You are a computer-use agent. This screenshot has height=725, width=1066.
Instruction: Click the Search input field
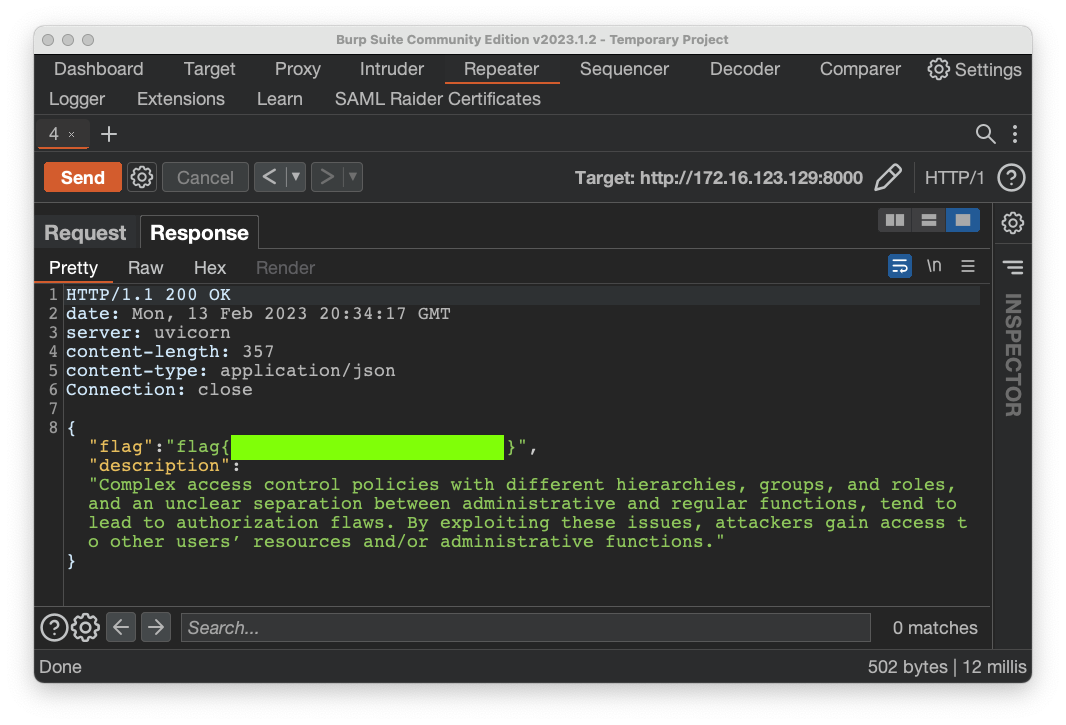pos(525,628)
